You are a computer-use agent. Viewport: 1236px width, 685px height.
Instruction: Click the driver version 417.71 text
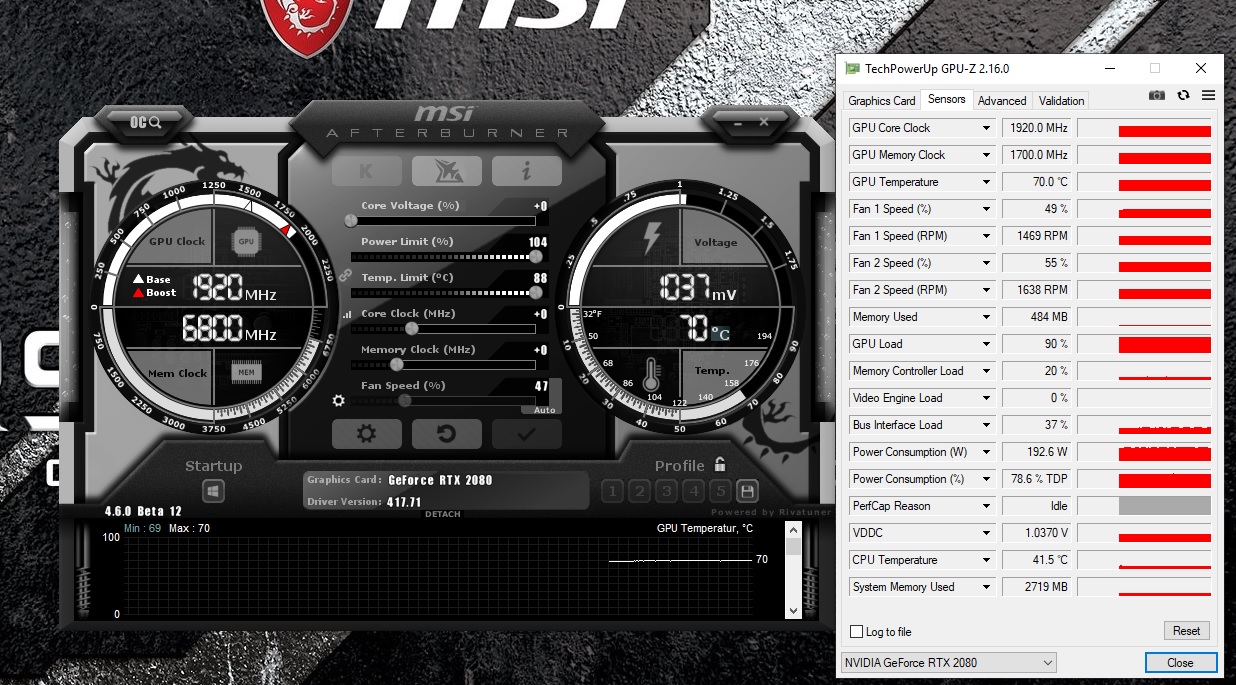(404, 502)
